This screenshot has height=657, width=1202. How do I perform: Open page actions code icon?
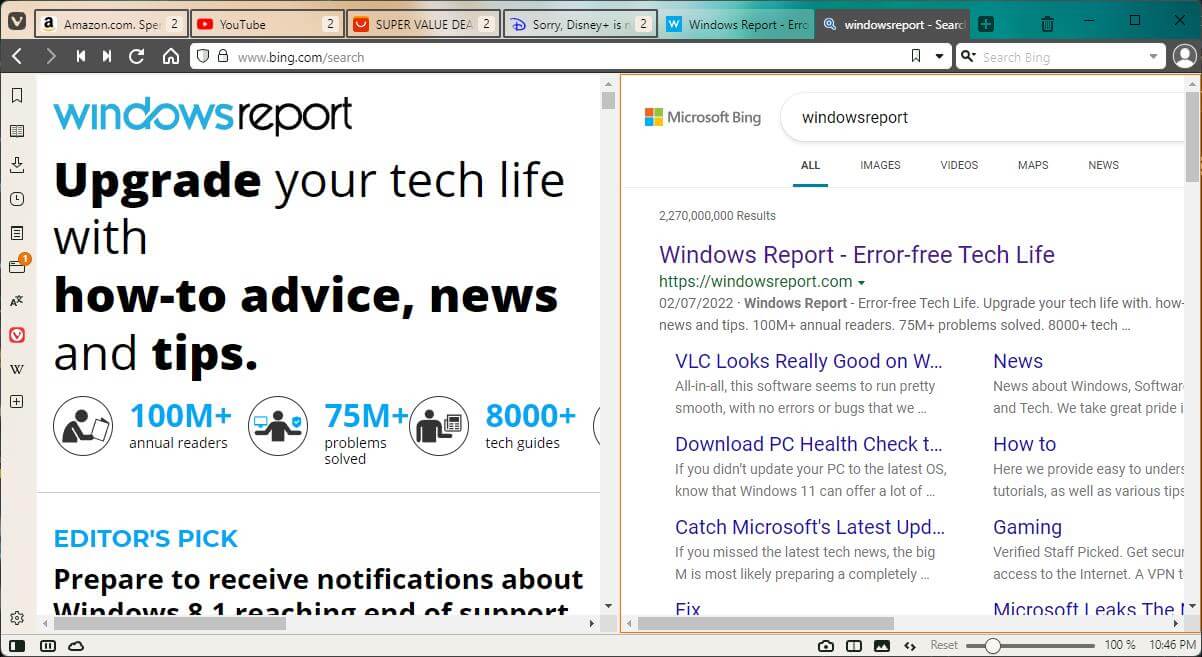[910, 646]
